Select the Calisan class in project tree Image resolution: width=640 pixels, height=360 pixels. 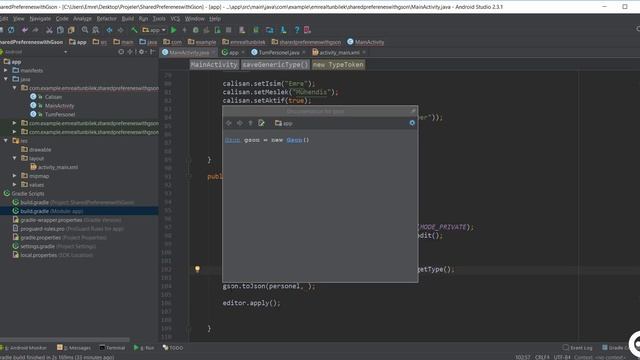(53, 97)
